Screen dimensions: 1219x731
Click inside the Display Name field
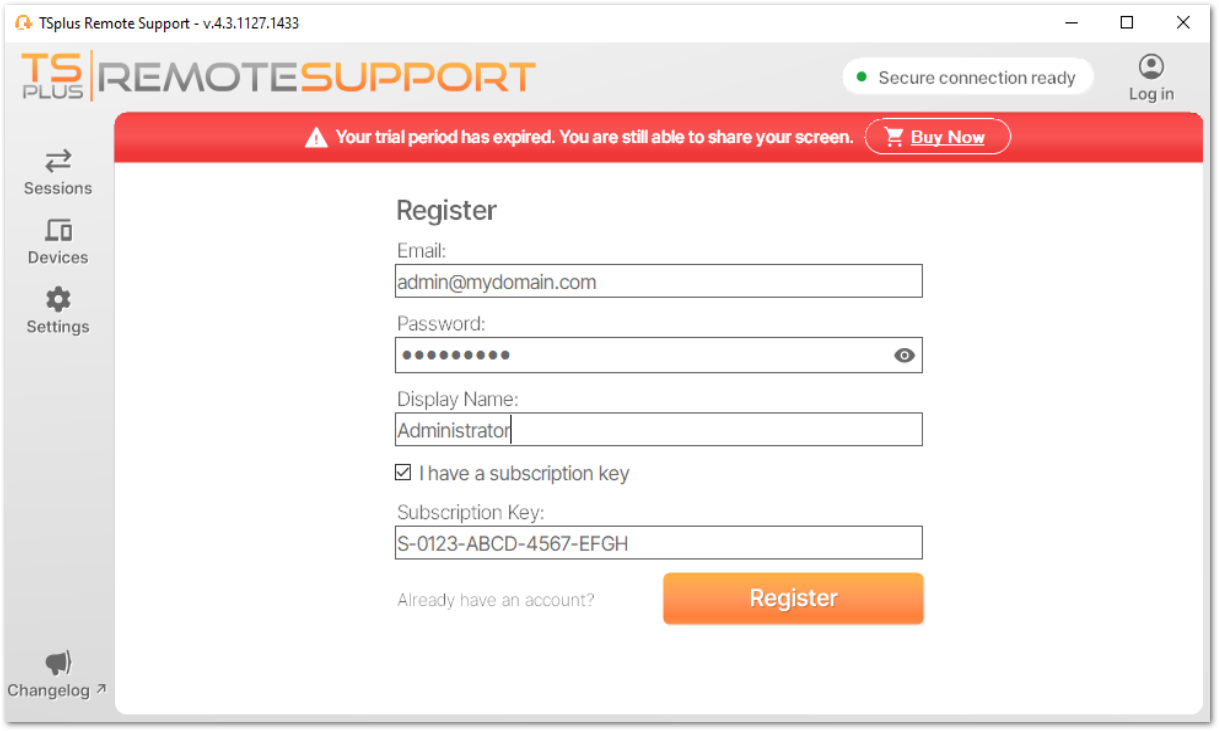pos(658,429)
